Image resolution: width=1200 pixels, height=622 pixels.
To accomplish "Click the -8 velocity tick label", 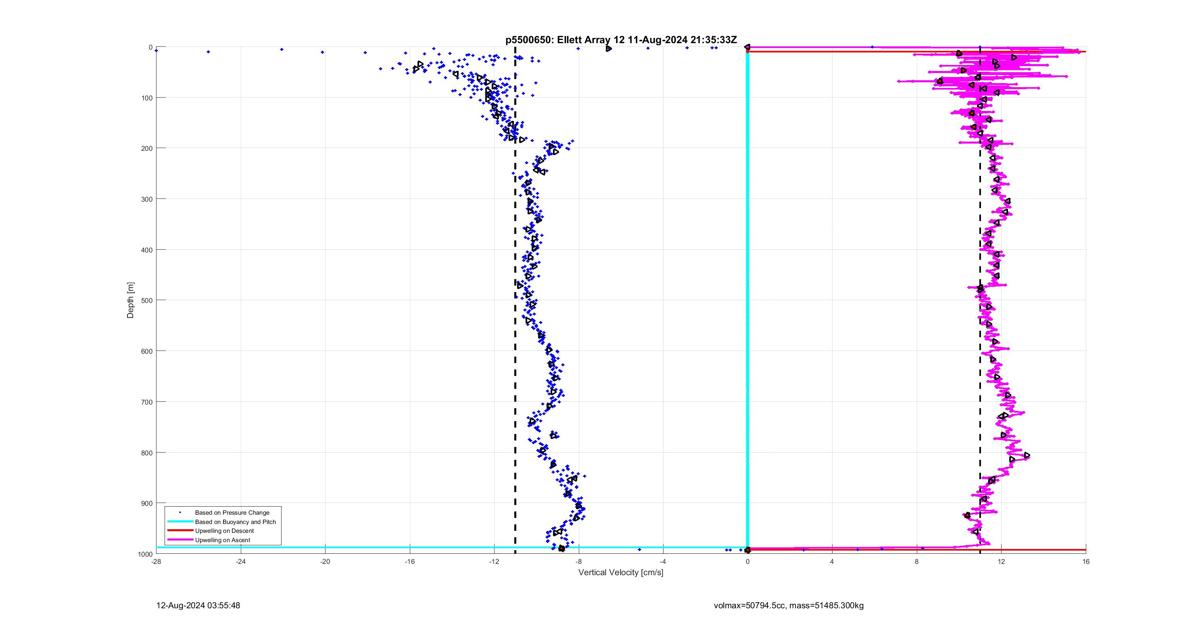I will click(578, 561).
